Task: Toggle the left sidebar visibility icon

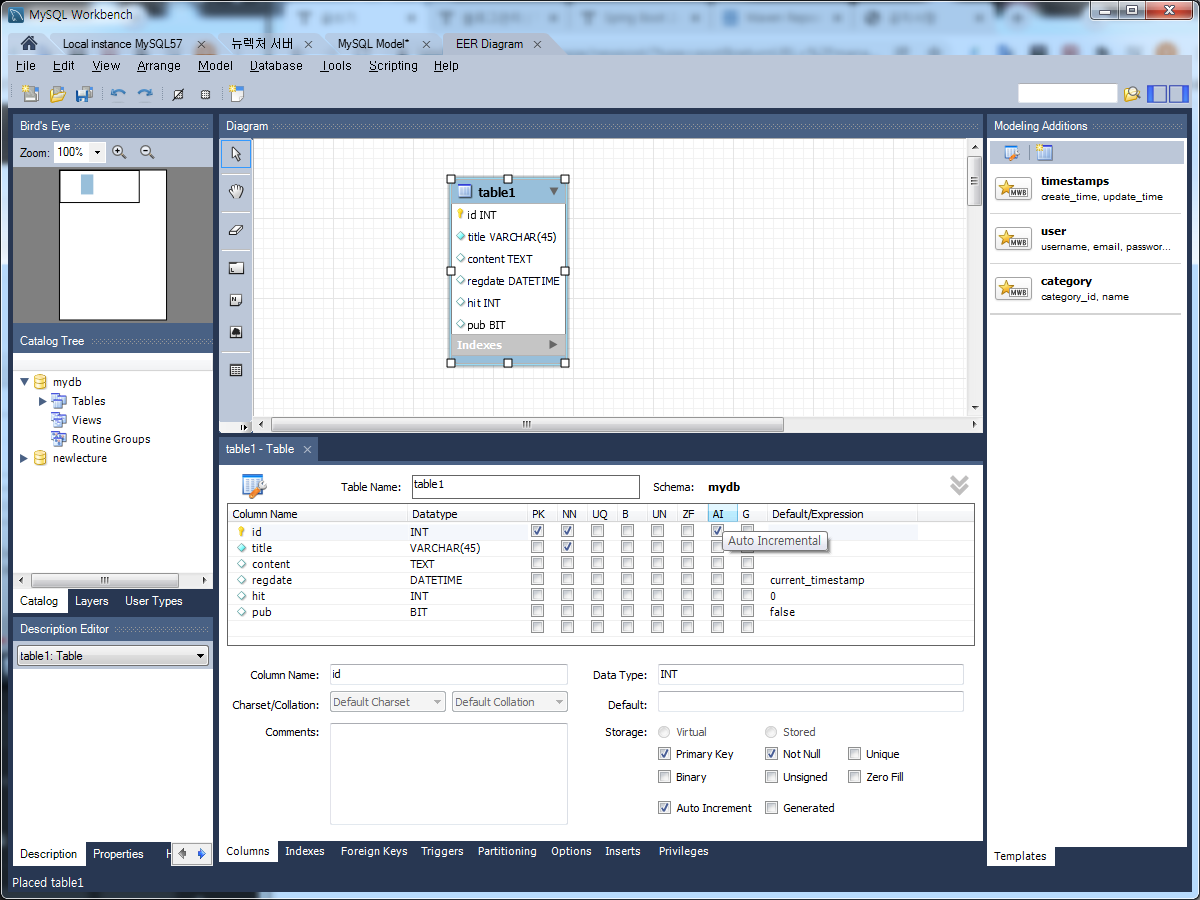Action: pyautogui.click(x=1155, y=94)
